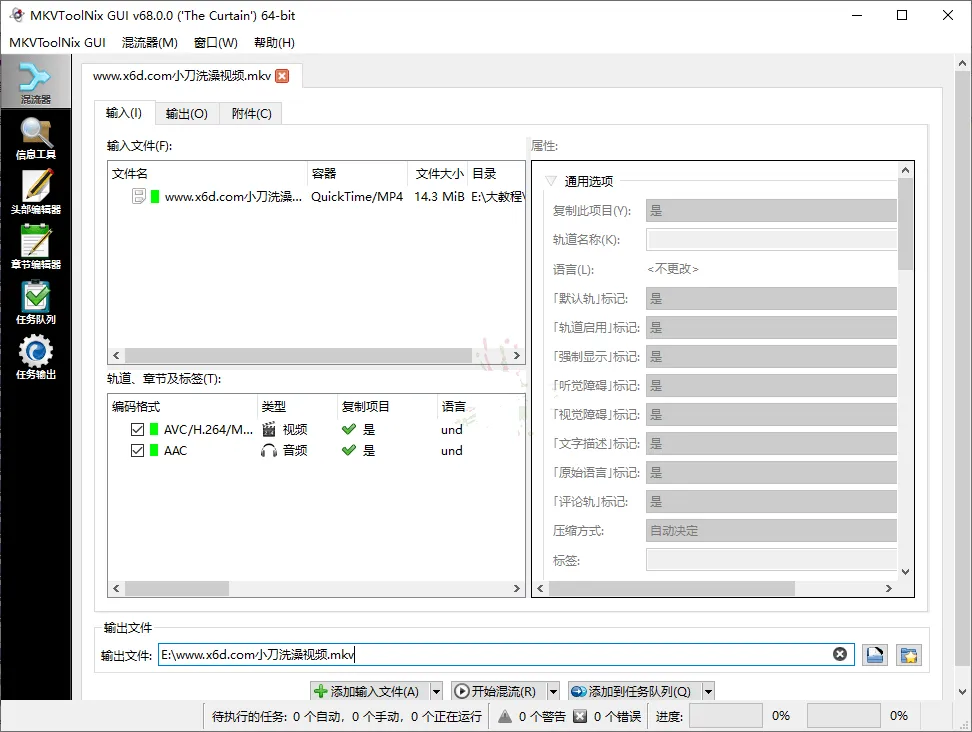Switch to the 输出(O) tab

click(187, 113)
